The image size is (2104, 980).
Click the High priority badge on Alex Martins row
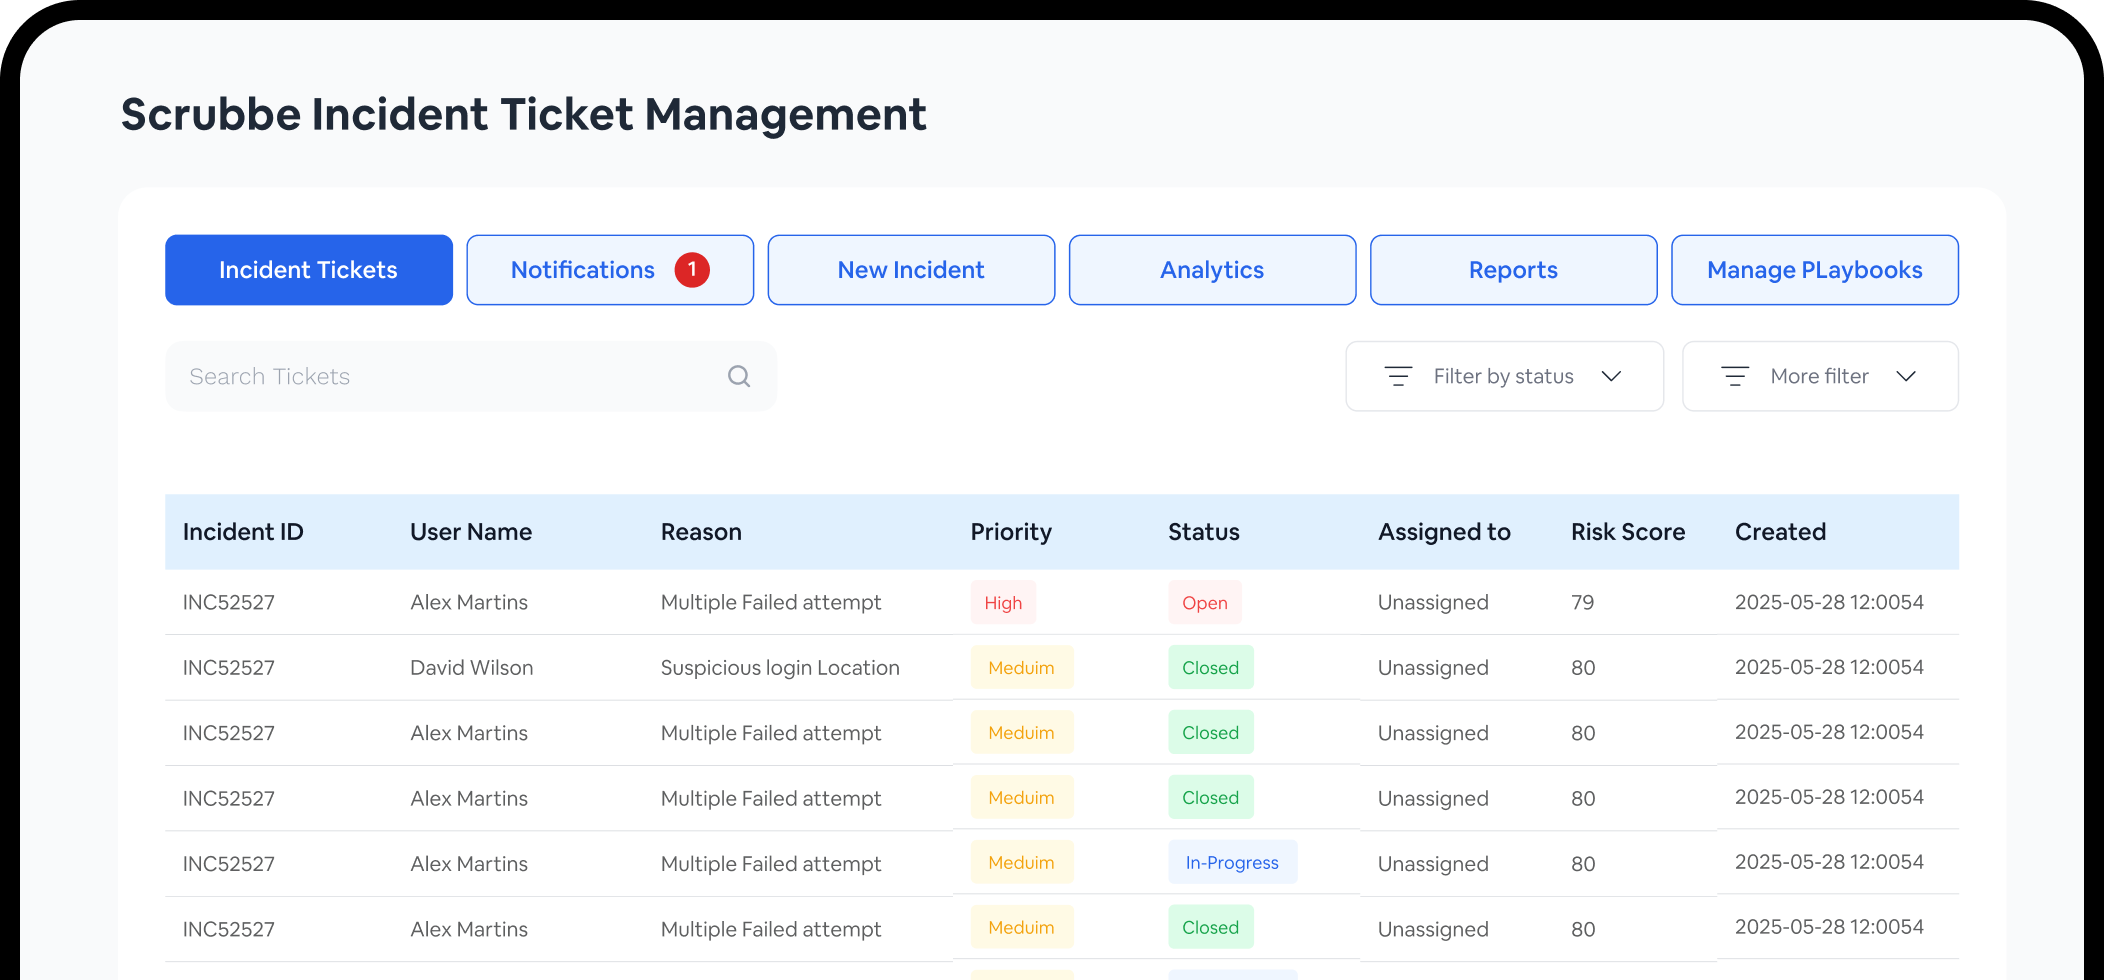click(x=1003, y=602)
